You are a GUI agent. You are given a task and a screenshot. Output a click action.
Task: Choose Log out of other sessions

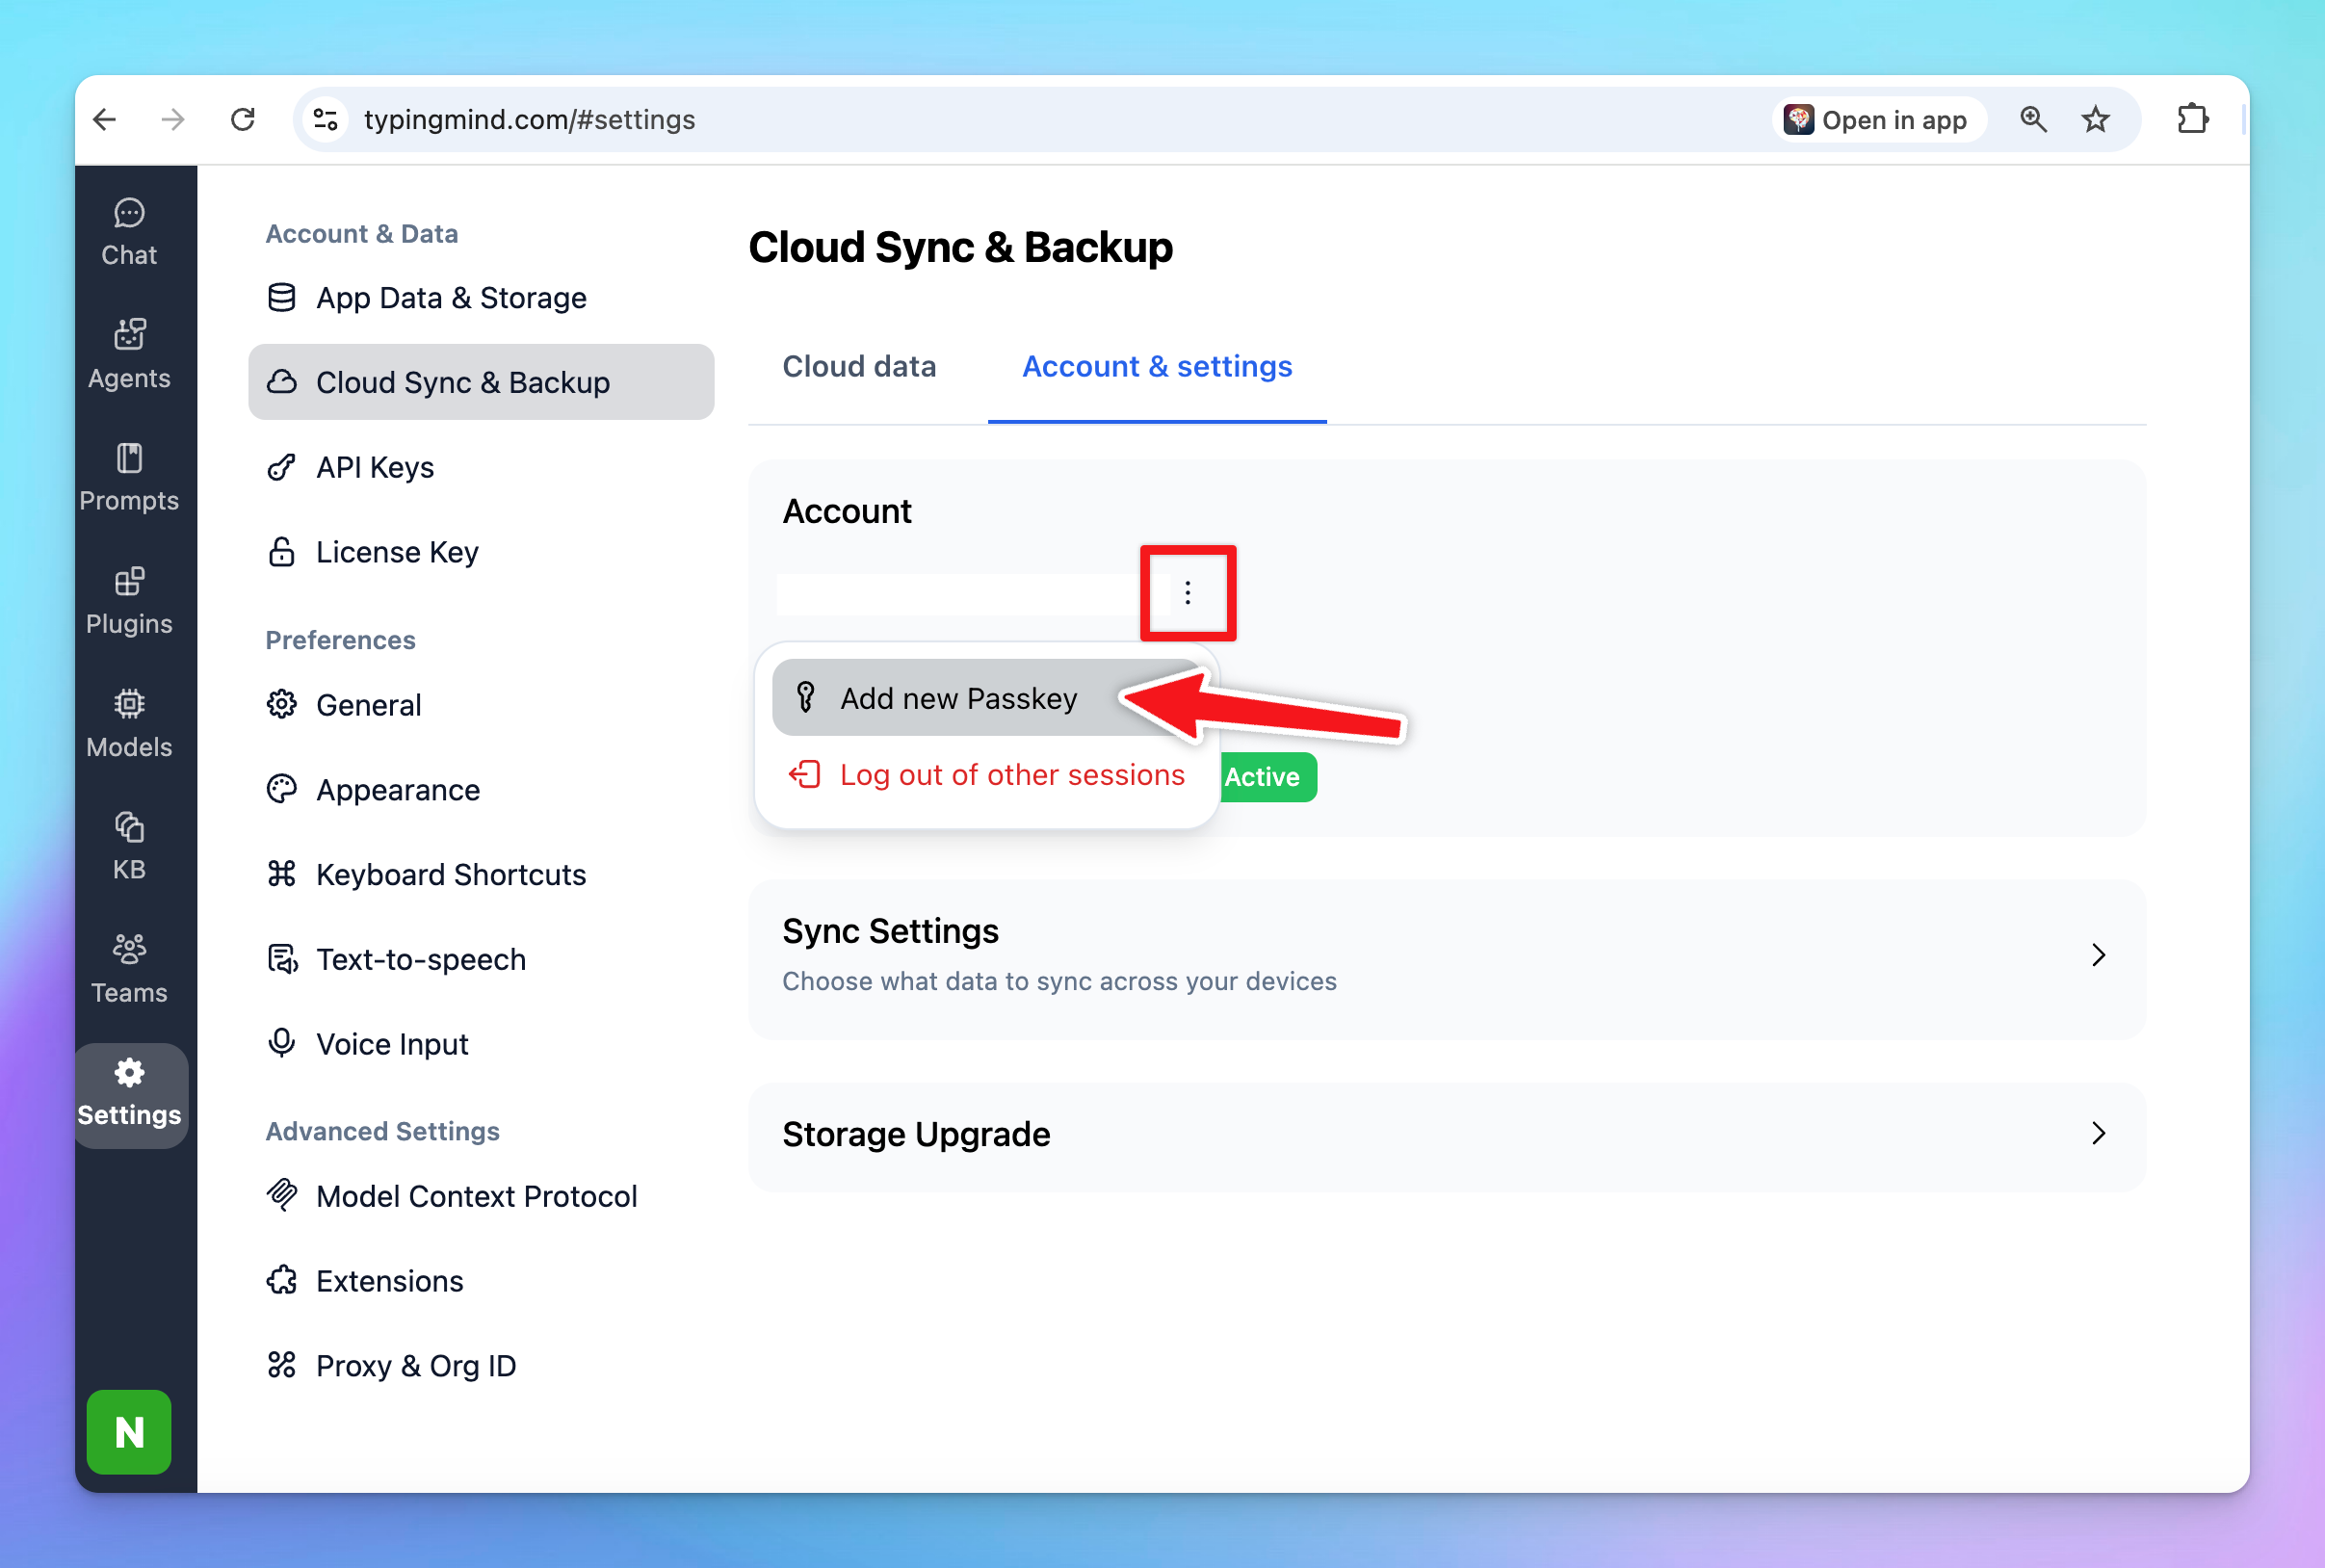click(1011, 775)
